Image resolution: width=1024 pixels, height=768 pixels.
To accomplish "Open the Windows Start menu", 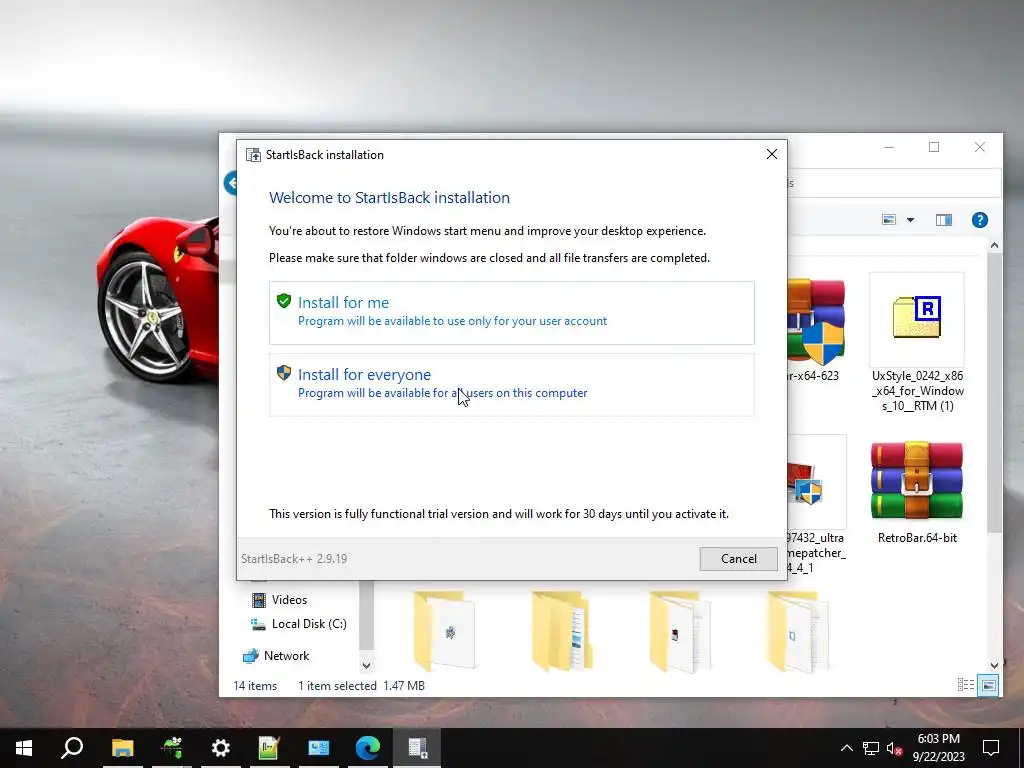I will [x=24, y=748].
